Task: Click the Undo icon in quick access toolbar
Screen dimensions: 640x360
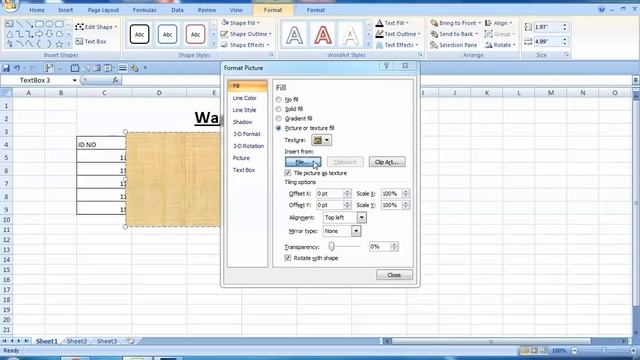Action: tap(17, 68)
